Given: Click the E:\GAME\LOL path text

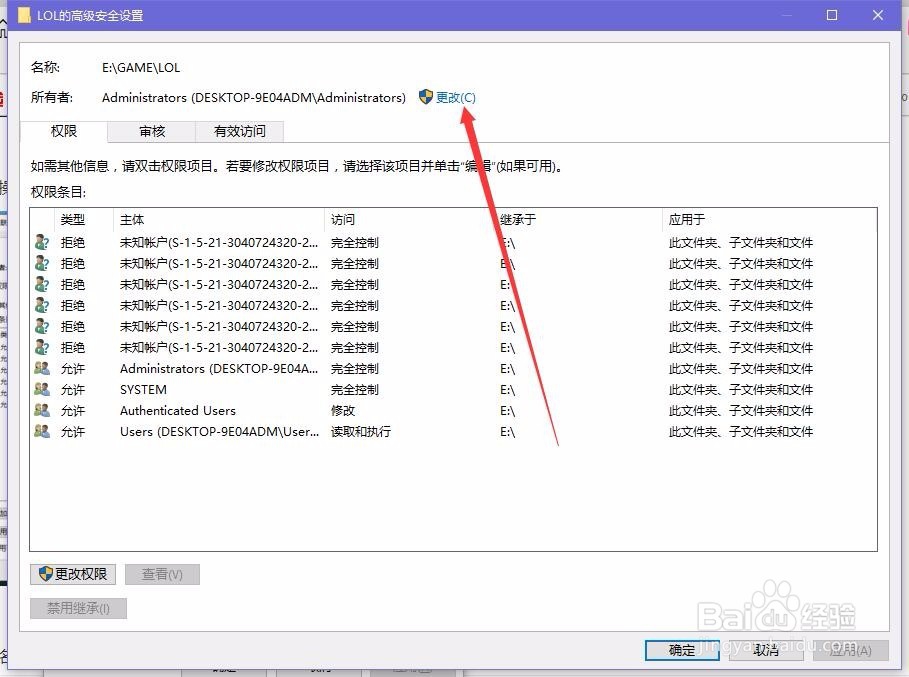Looking at the screenshot, I should coord(141,67).
